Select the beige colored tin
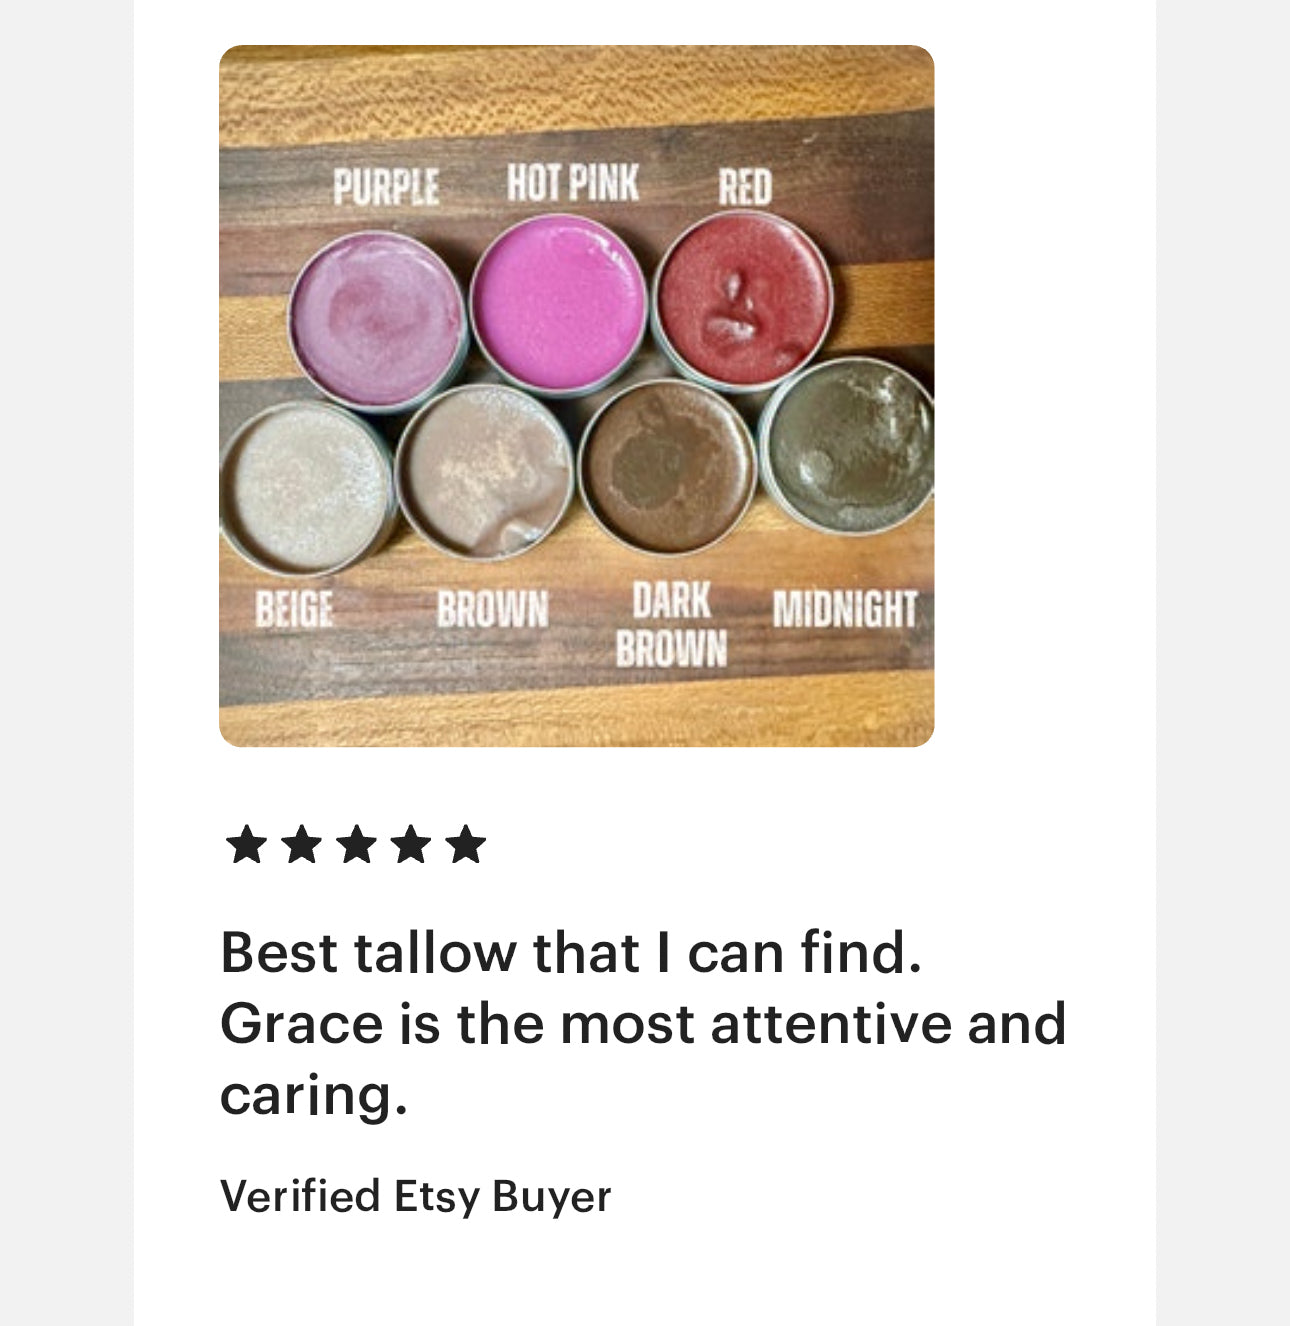The height and width of the screenshot is (1326, 1290). point(306,487)
